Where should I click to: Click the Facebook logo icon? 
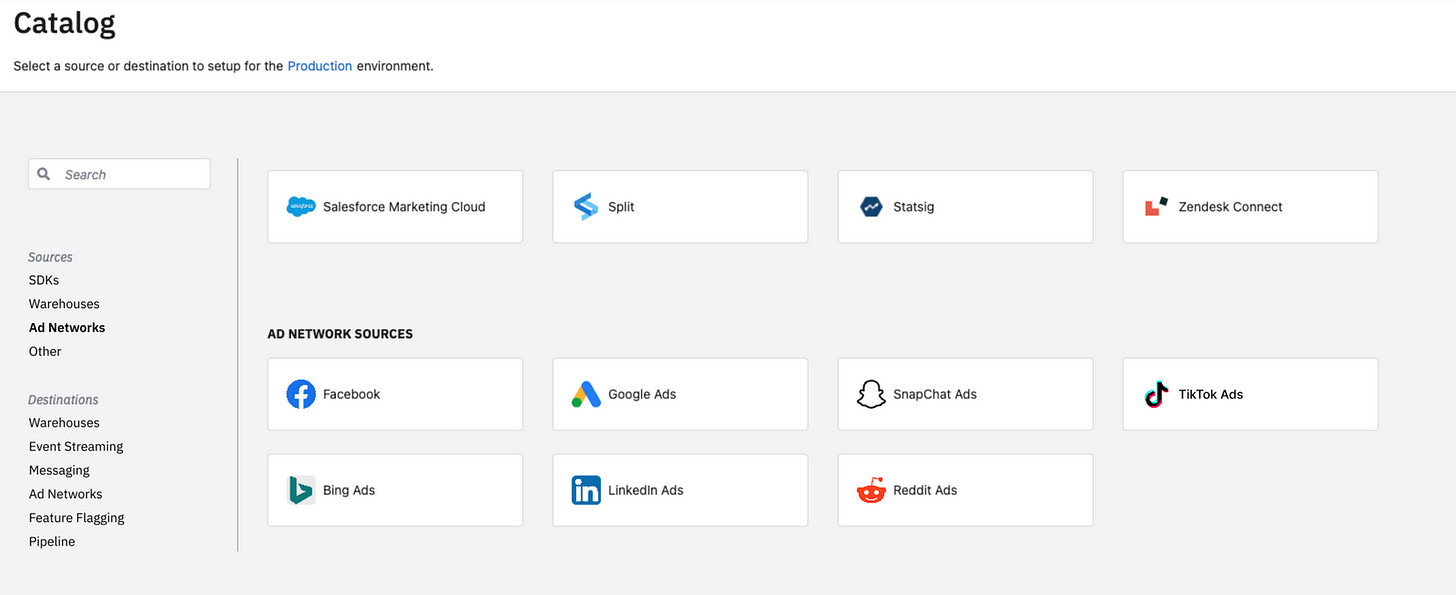point(301,394)
